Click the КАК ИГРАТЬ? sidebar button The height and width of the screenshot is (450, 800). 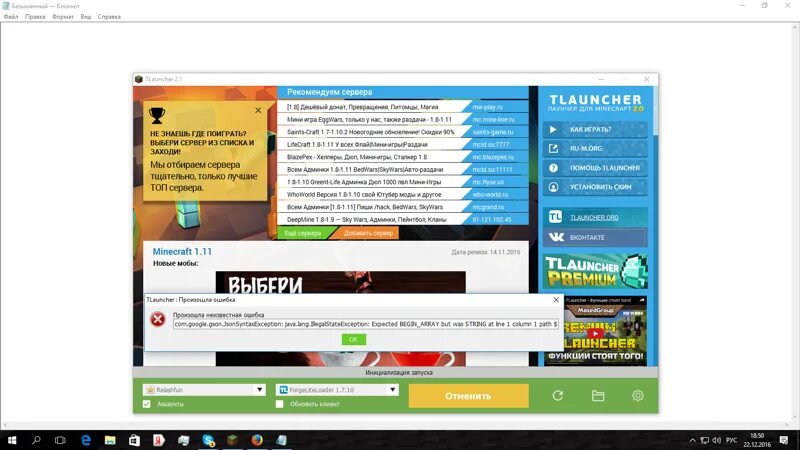coord(595,130)
